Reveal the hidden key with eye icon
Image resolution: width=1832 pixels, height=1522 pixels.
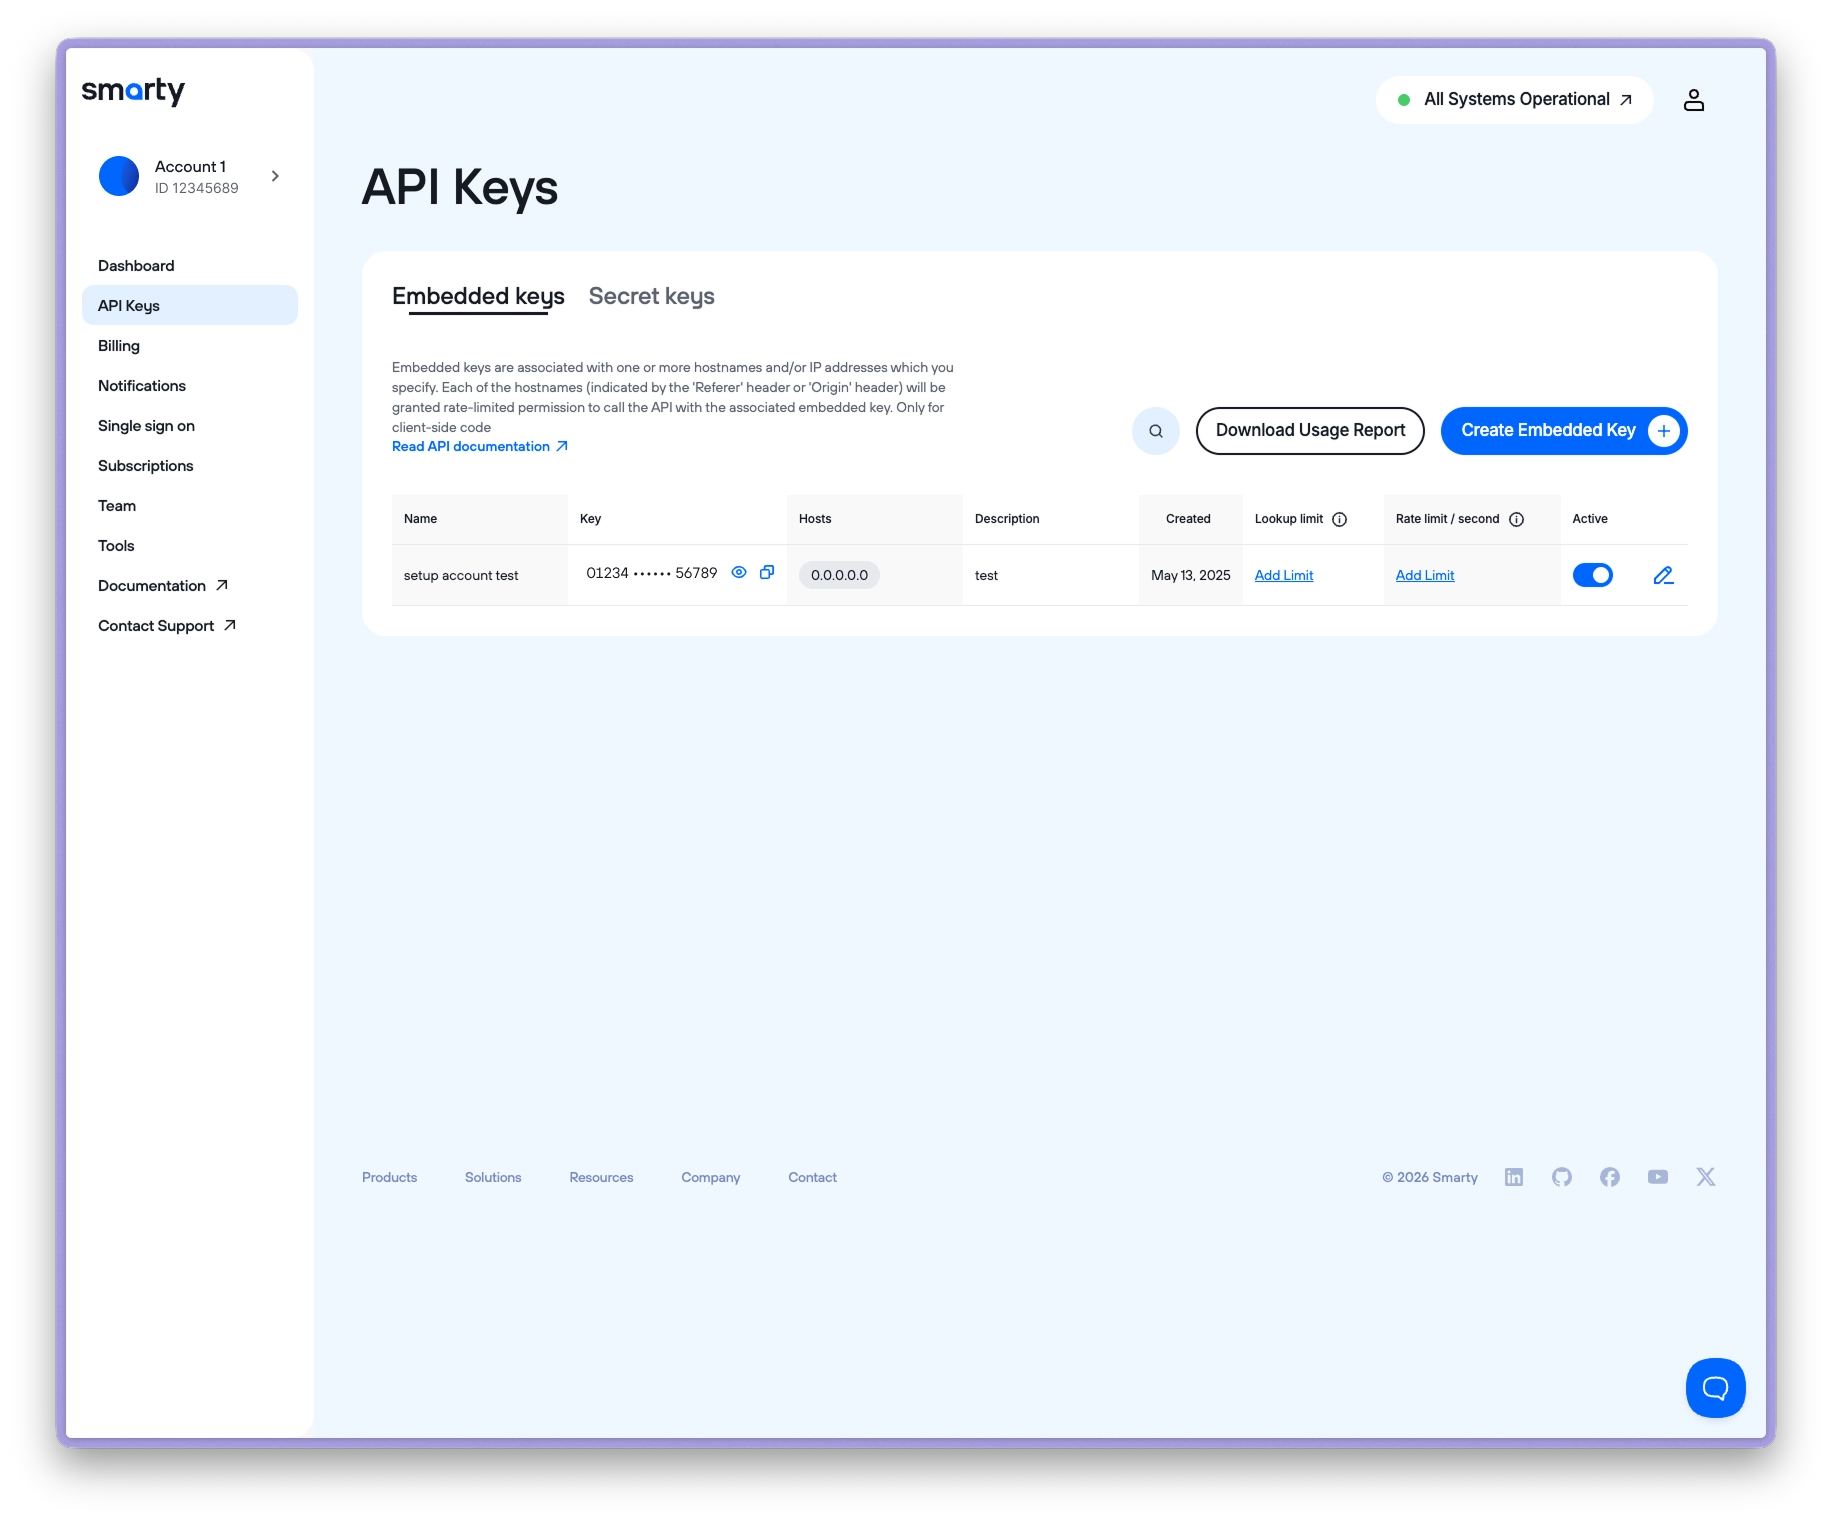(739, 572)
